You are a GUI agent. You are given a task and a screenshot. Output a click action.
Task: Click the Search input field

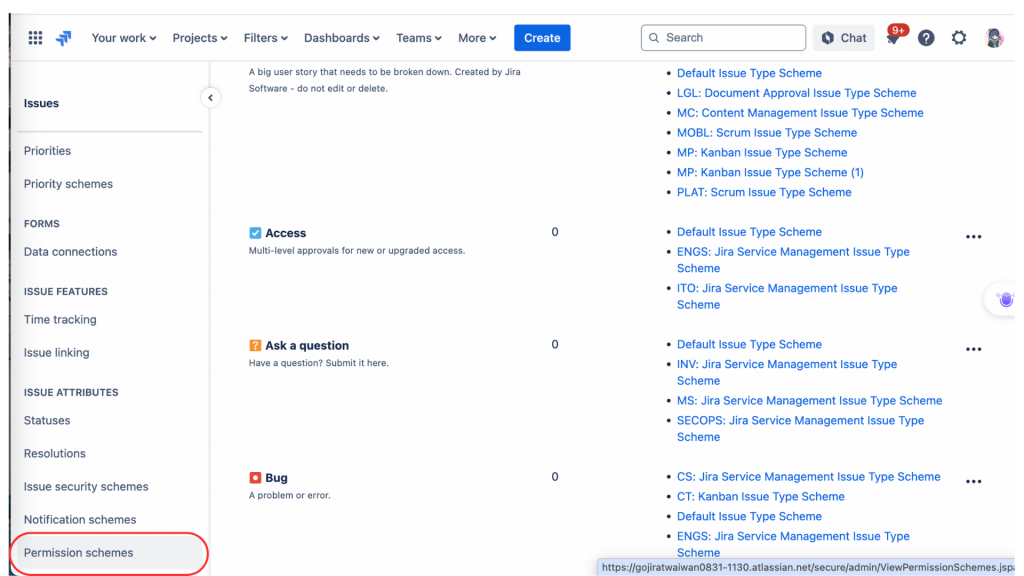click(723, 38)
